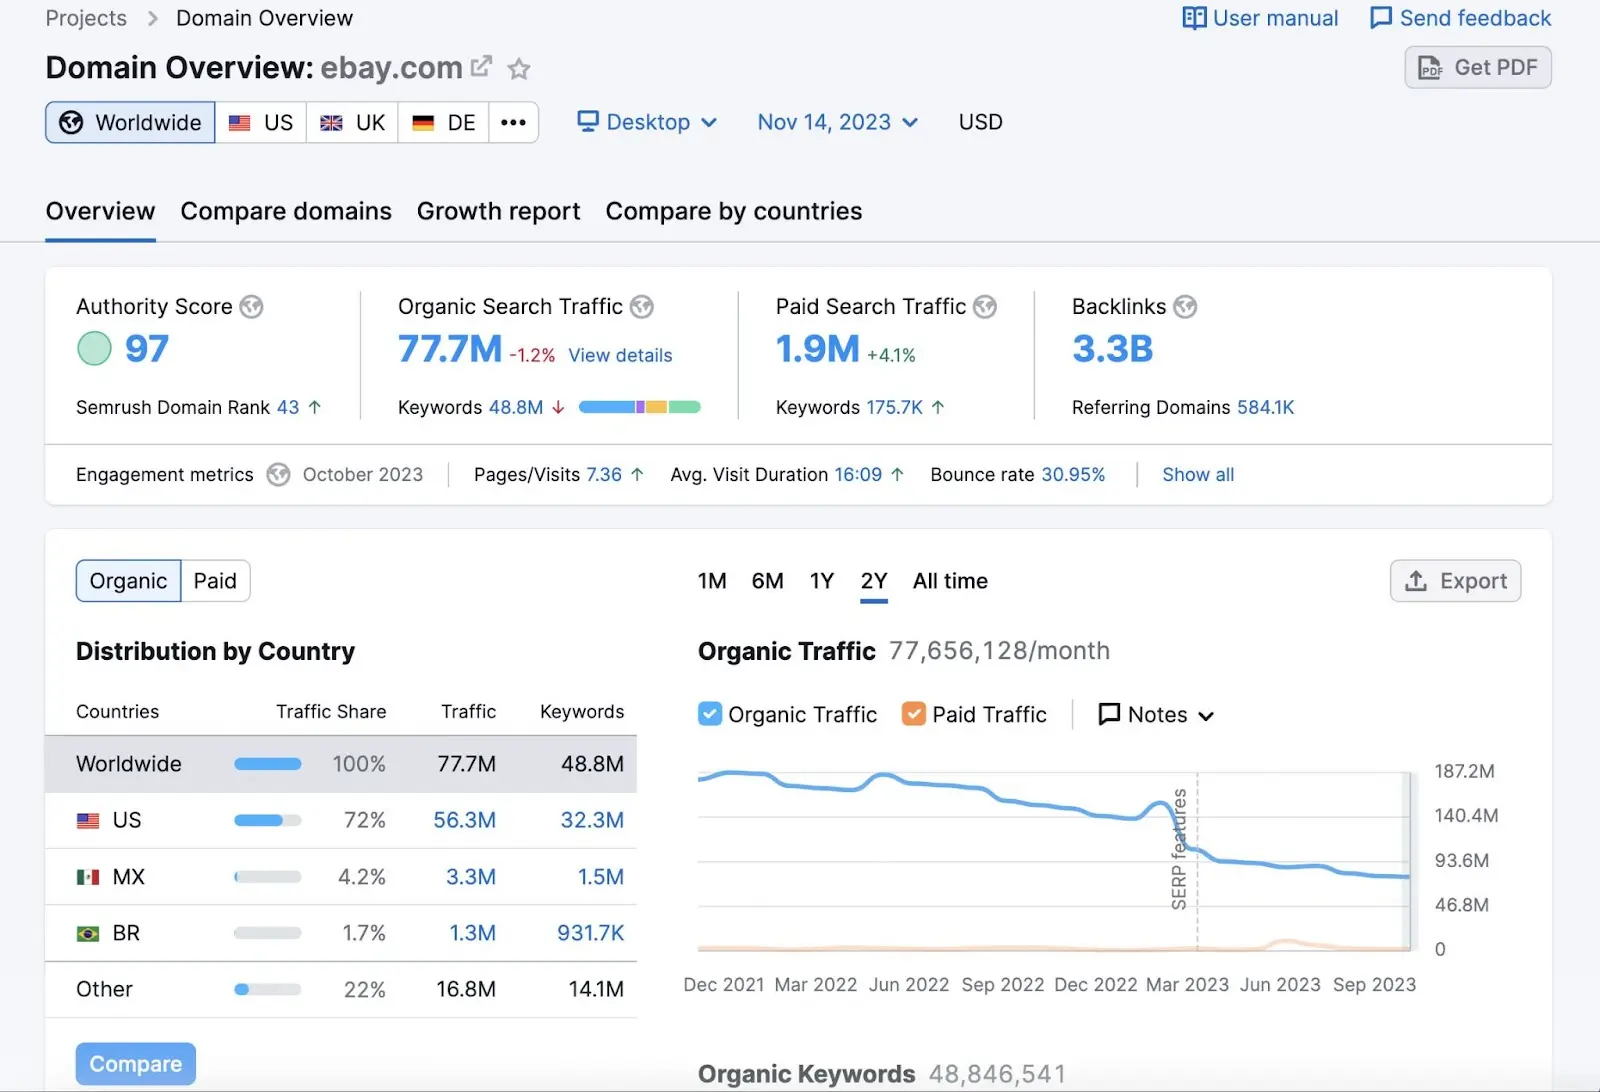The height and width of the screenshot is (1092, 1600).
Task: Set chart range to 2Y
Action: (874, 581)
